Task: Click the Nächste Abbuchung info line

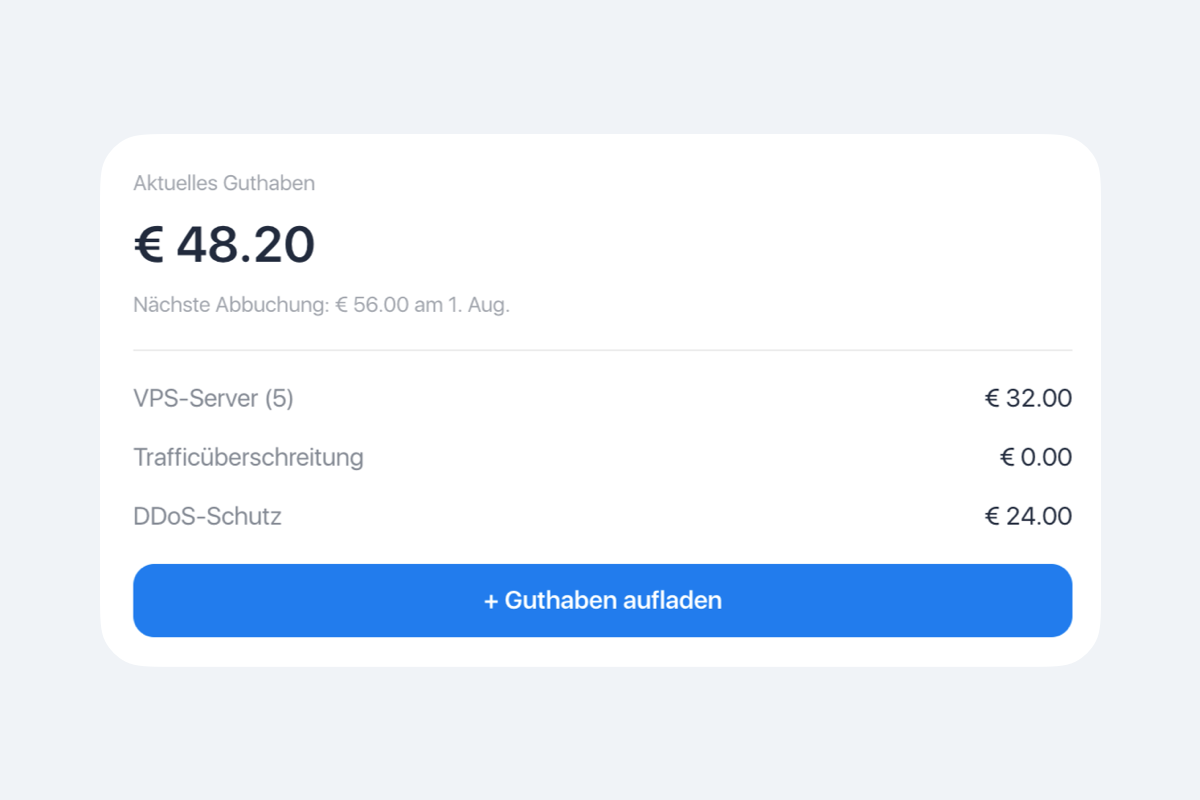Action: 321,305
